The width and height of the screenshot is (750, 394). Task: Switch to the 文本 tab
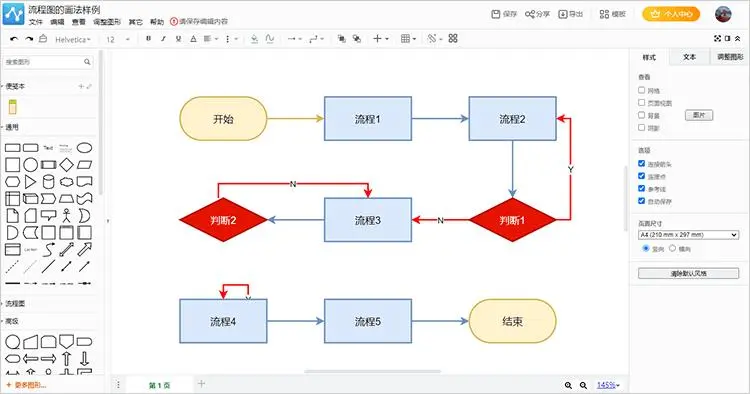689,57
